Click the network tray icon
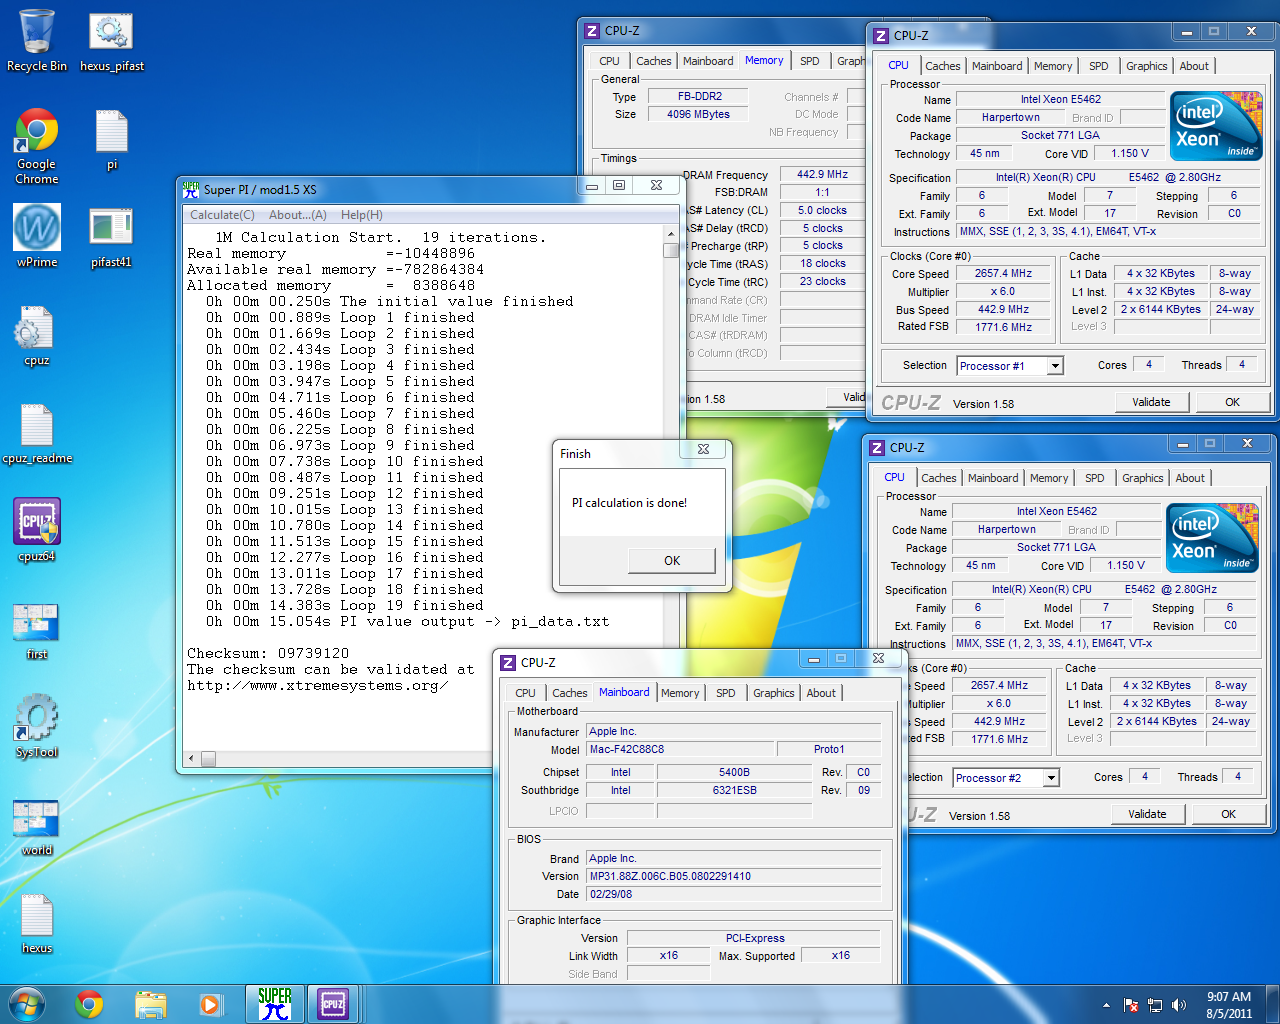 pyautogui.click(x=1155, y=1005)
